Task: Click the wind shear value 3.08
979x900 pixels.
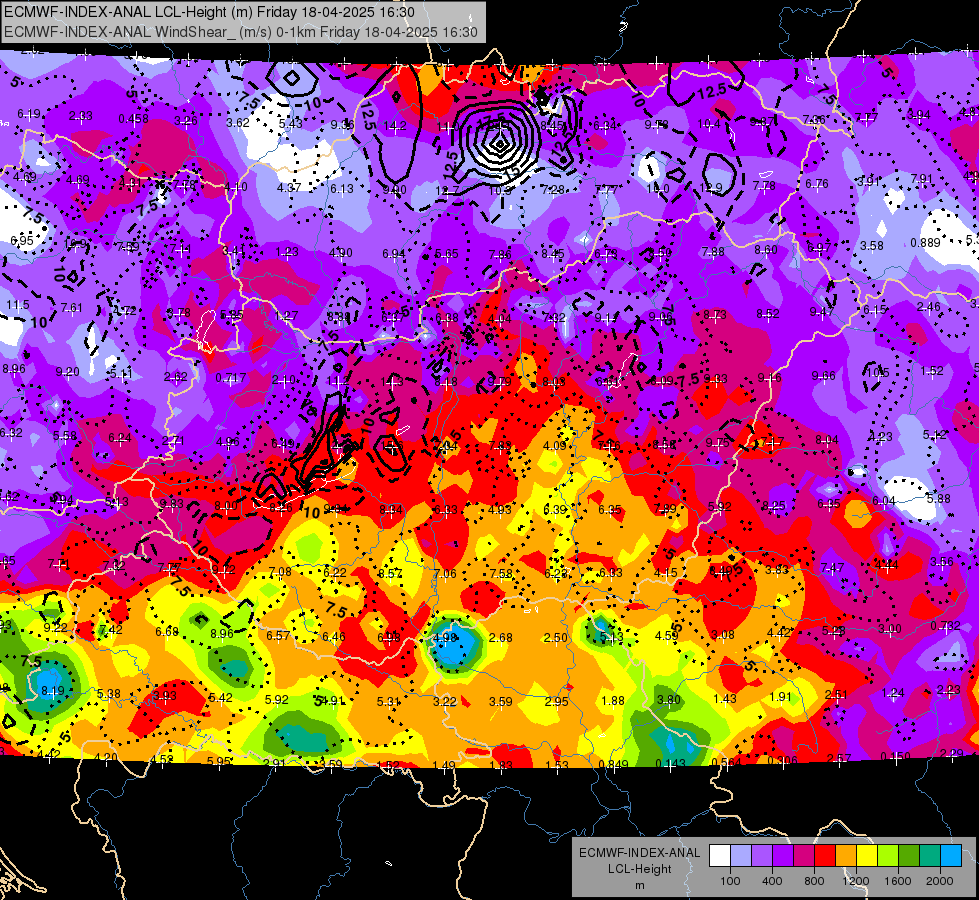Action: 723,635
